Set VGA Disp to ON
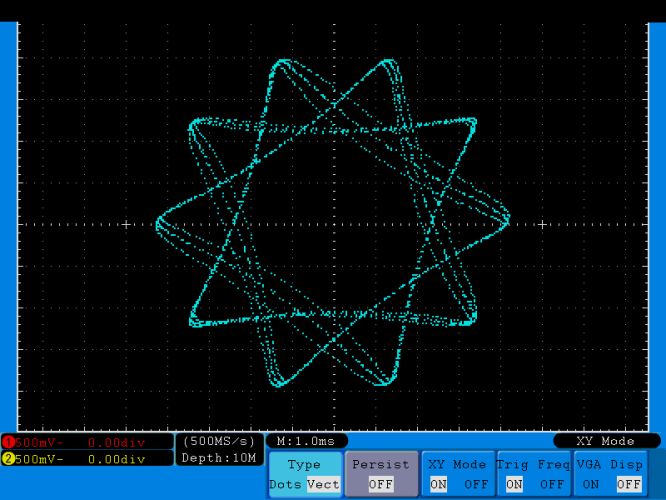The height and width of the screenshot is (500, 666). pyautogui.click(x=590, y=484)
